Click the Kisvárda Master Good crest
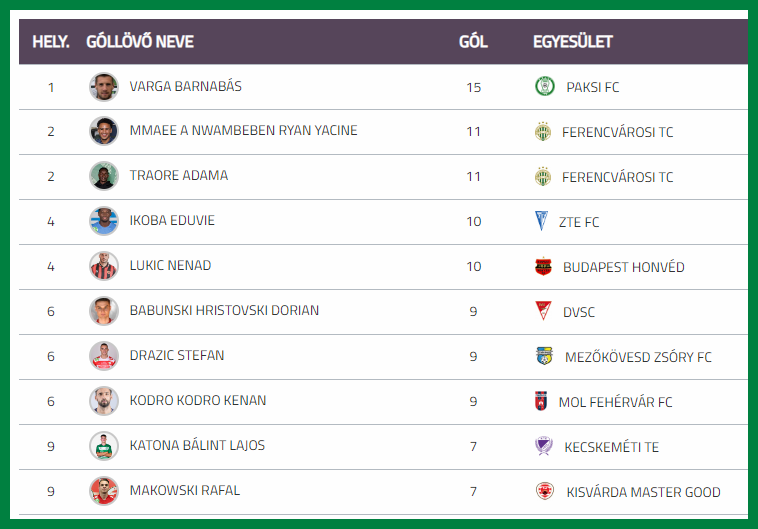Image resolution: width=758 pixels, height=529 pixels. tap(545, 491)
